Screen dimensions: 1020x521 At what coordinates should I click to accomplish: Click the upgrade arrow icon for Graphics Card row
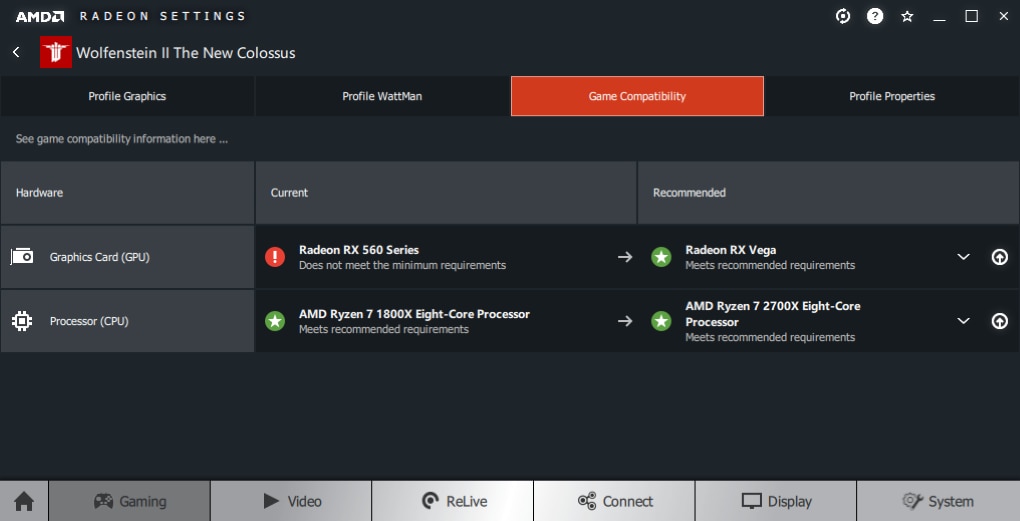click(x=999, y=257)
